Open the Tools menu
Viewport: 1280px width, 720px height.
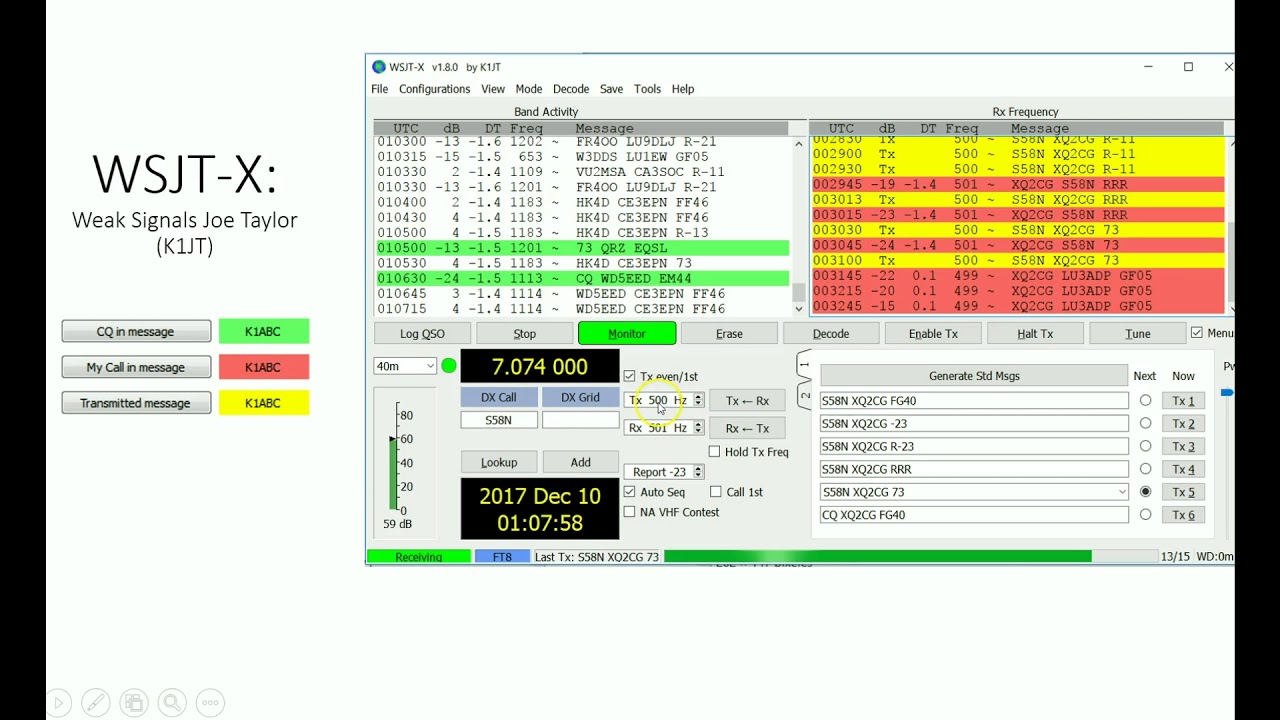[x=647, y=89]
